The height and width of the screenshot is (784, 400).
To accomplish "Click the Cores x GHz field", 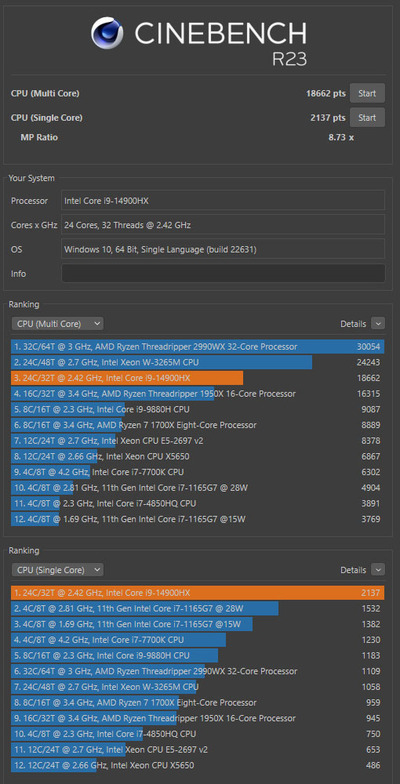I will coord(223,225).
